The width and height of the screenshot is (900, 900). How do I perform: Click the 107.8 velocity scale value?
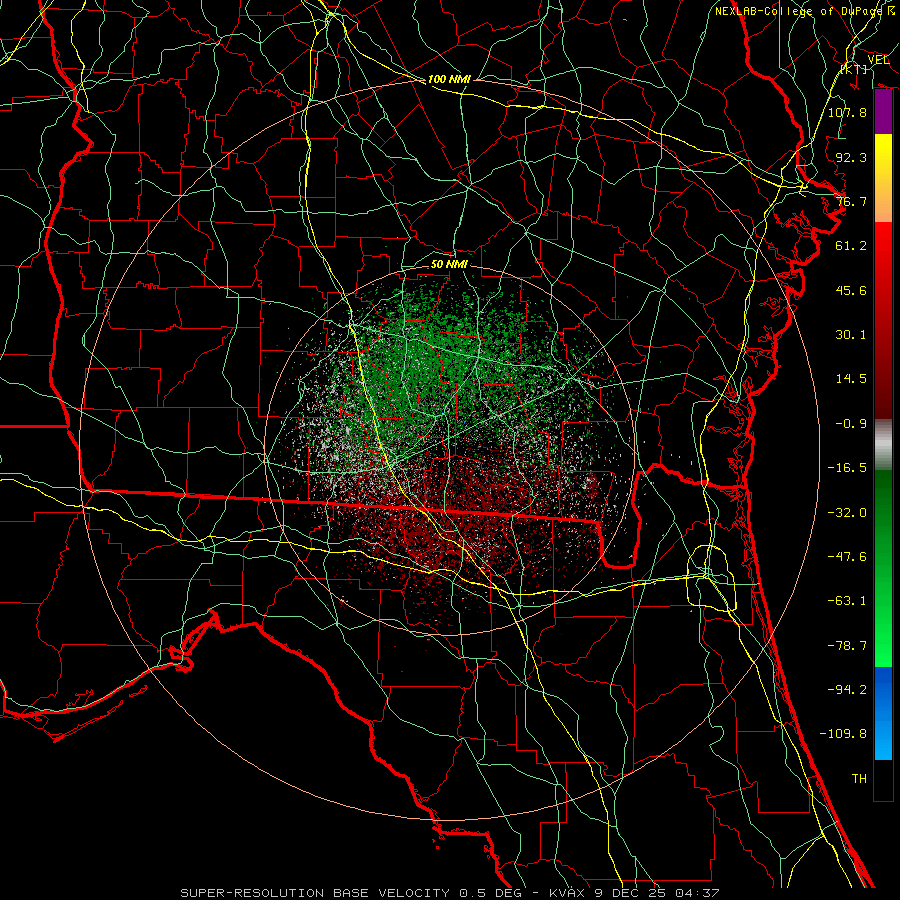tap(847, 112)
